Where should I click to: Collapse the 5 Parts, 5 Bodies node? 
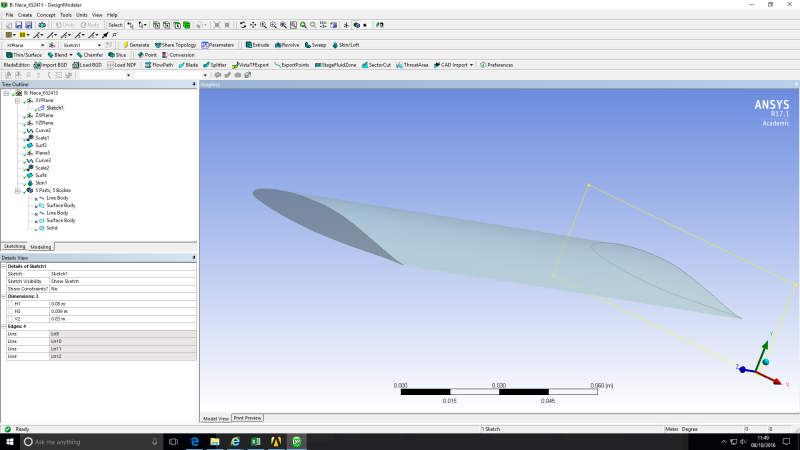tap(17, 190)
